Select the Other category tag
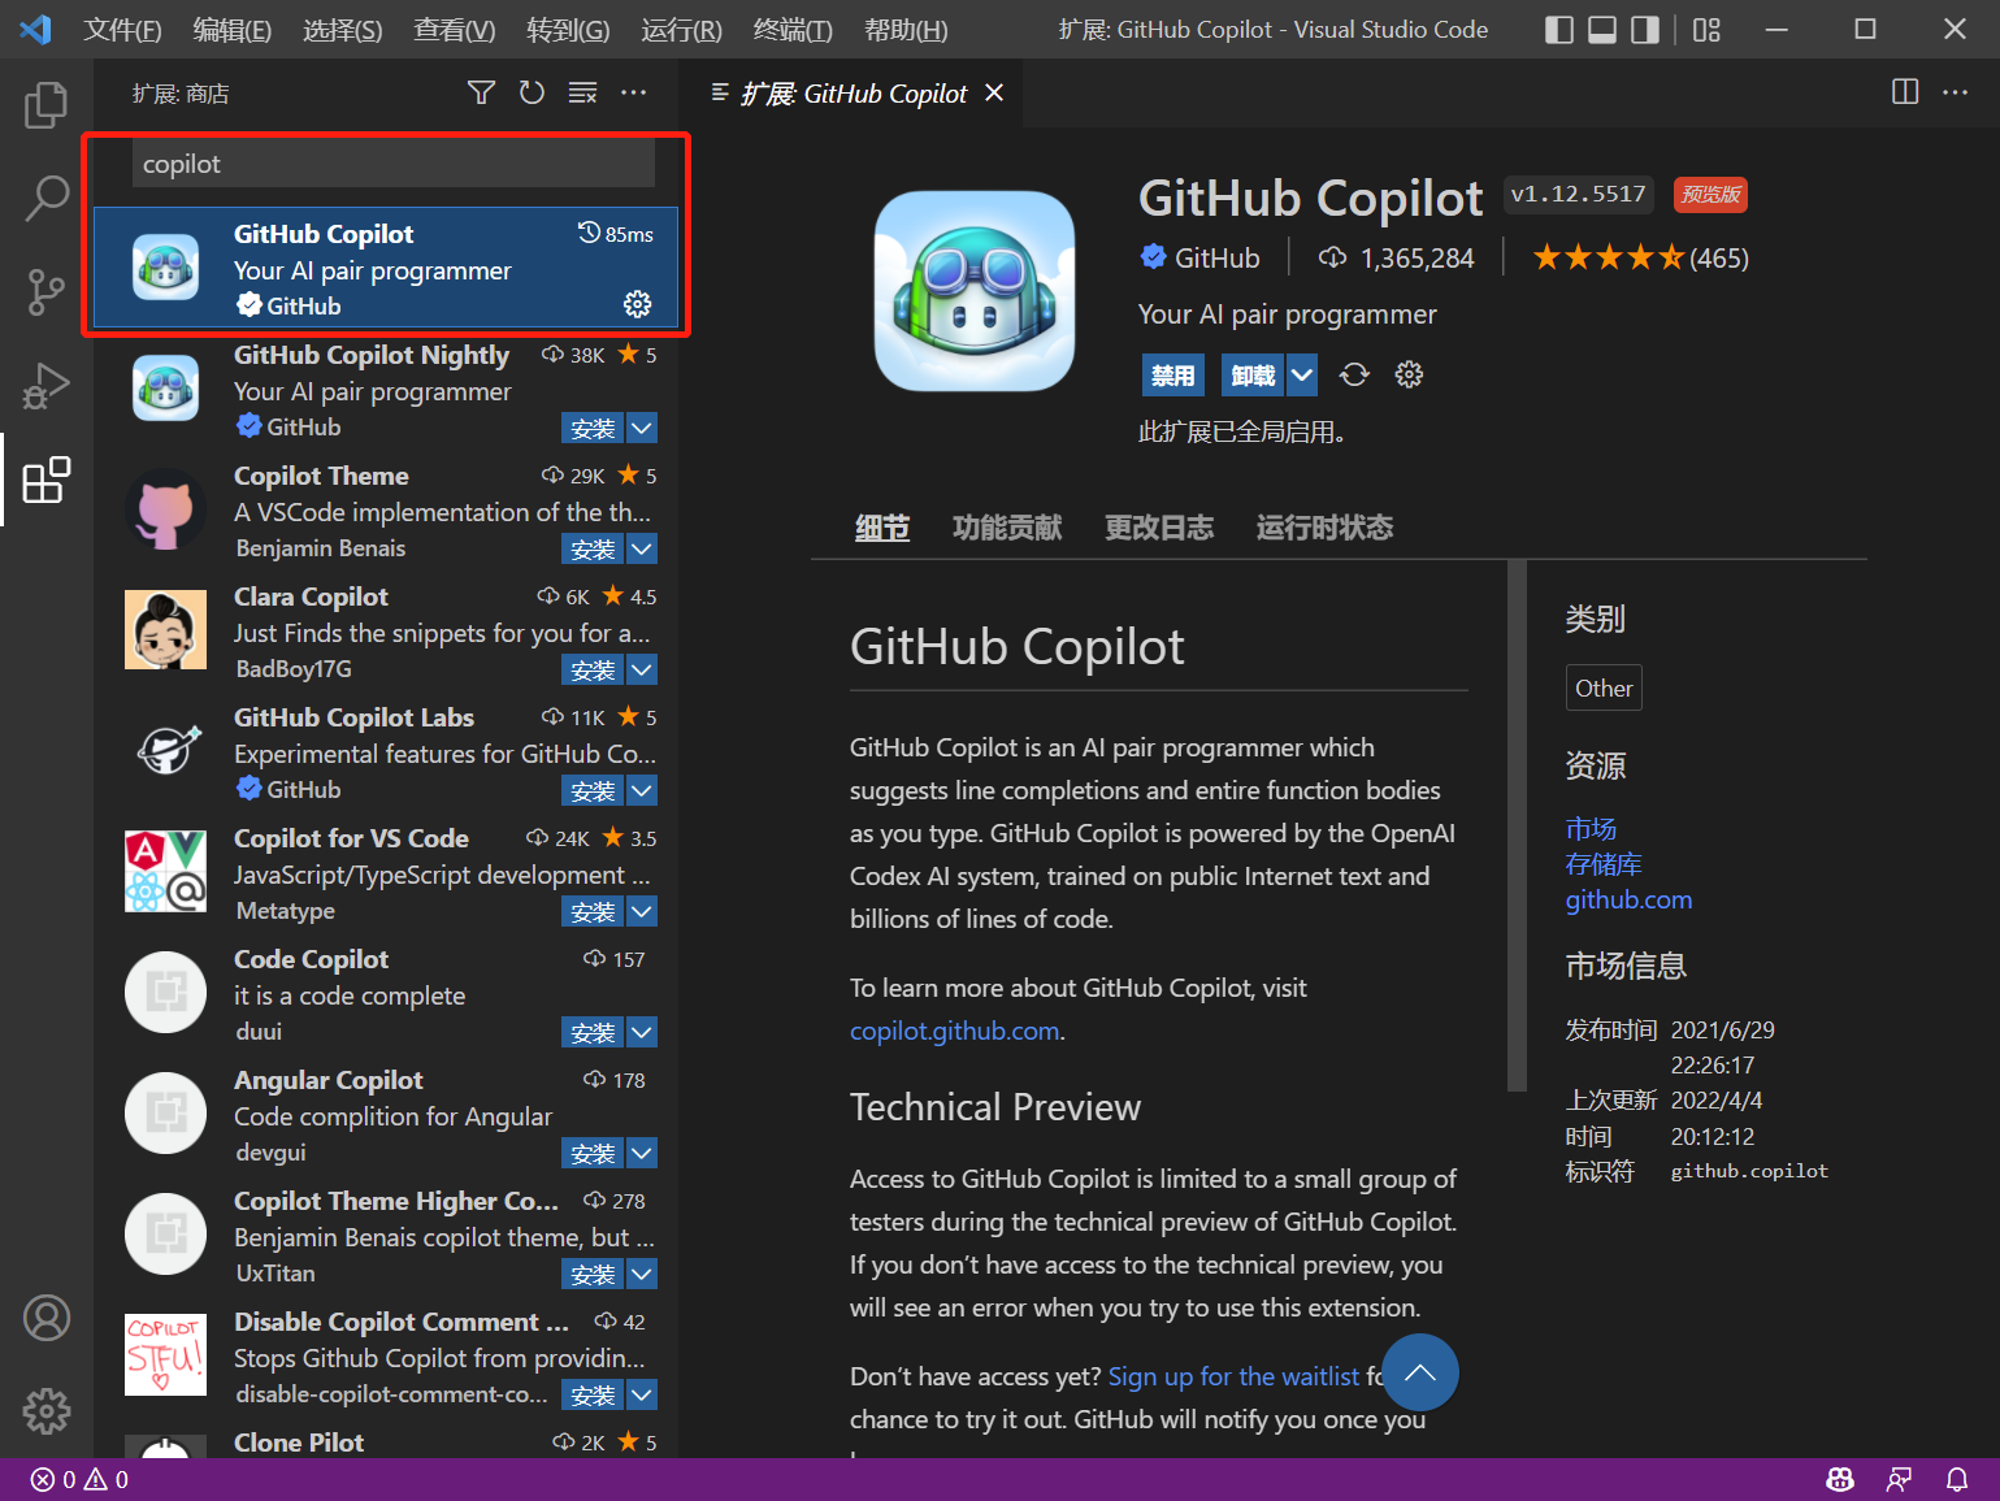The height and width of the screenshot is (1501, 2000). pos(1603,688)
